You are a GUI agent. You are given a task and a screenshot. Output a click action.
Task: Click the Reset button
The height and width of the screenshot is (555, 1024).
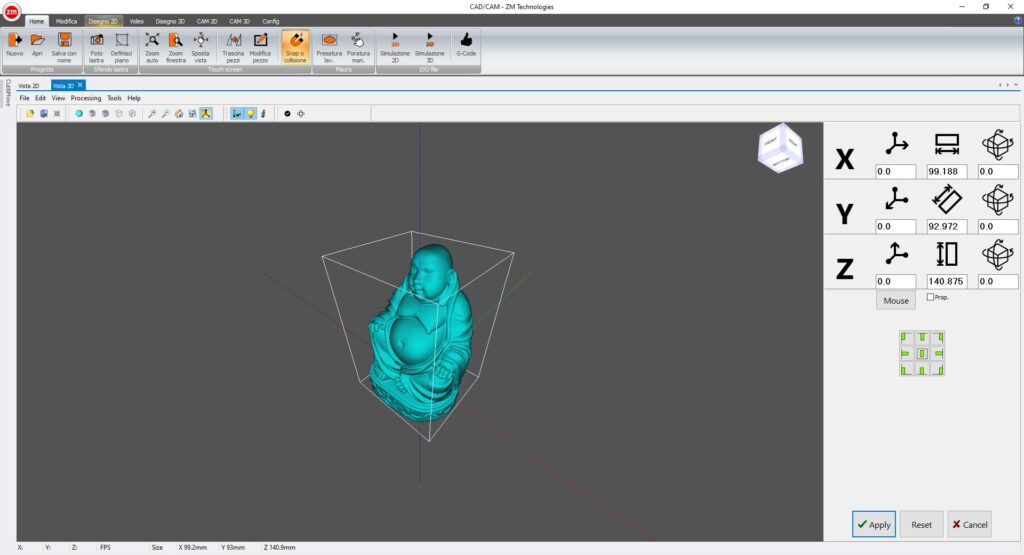[921, 524]
